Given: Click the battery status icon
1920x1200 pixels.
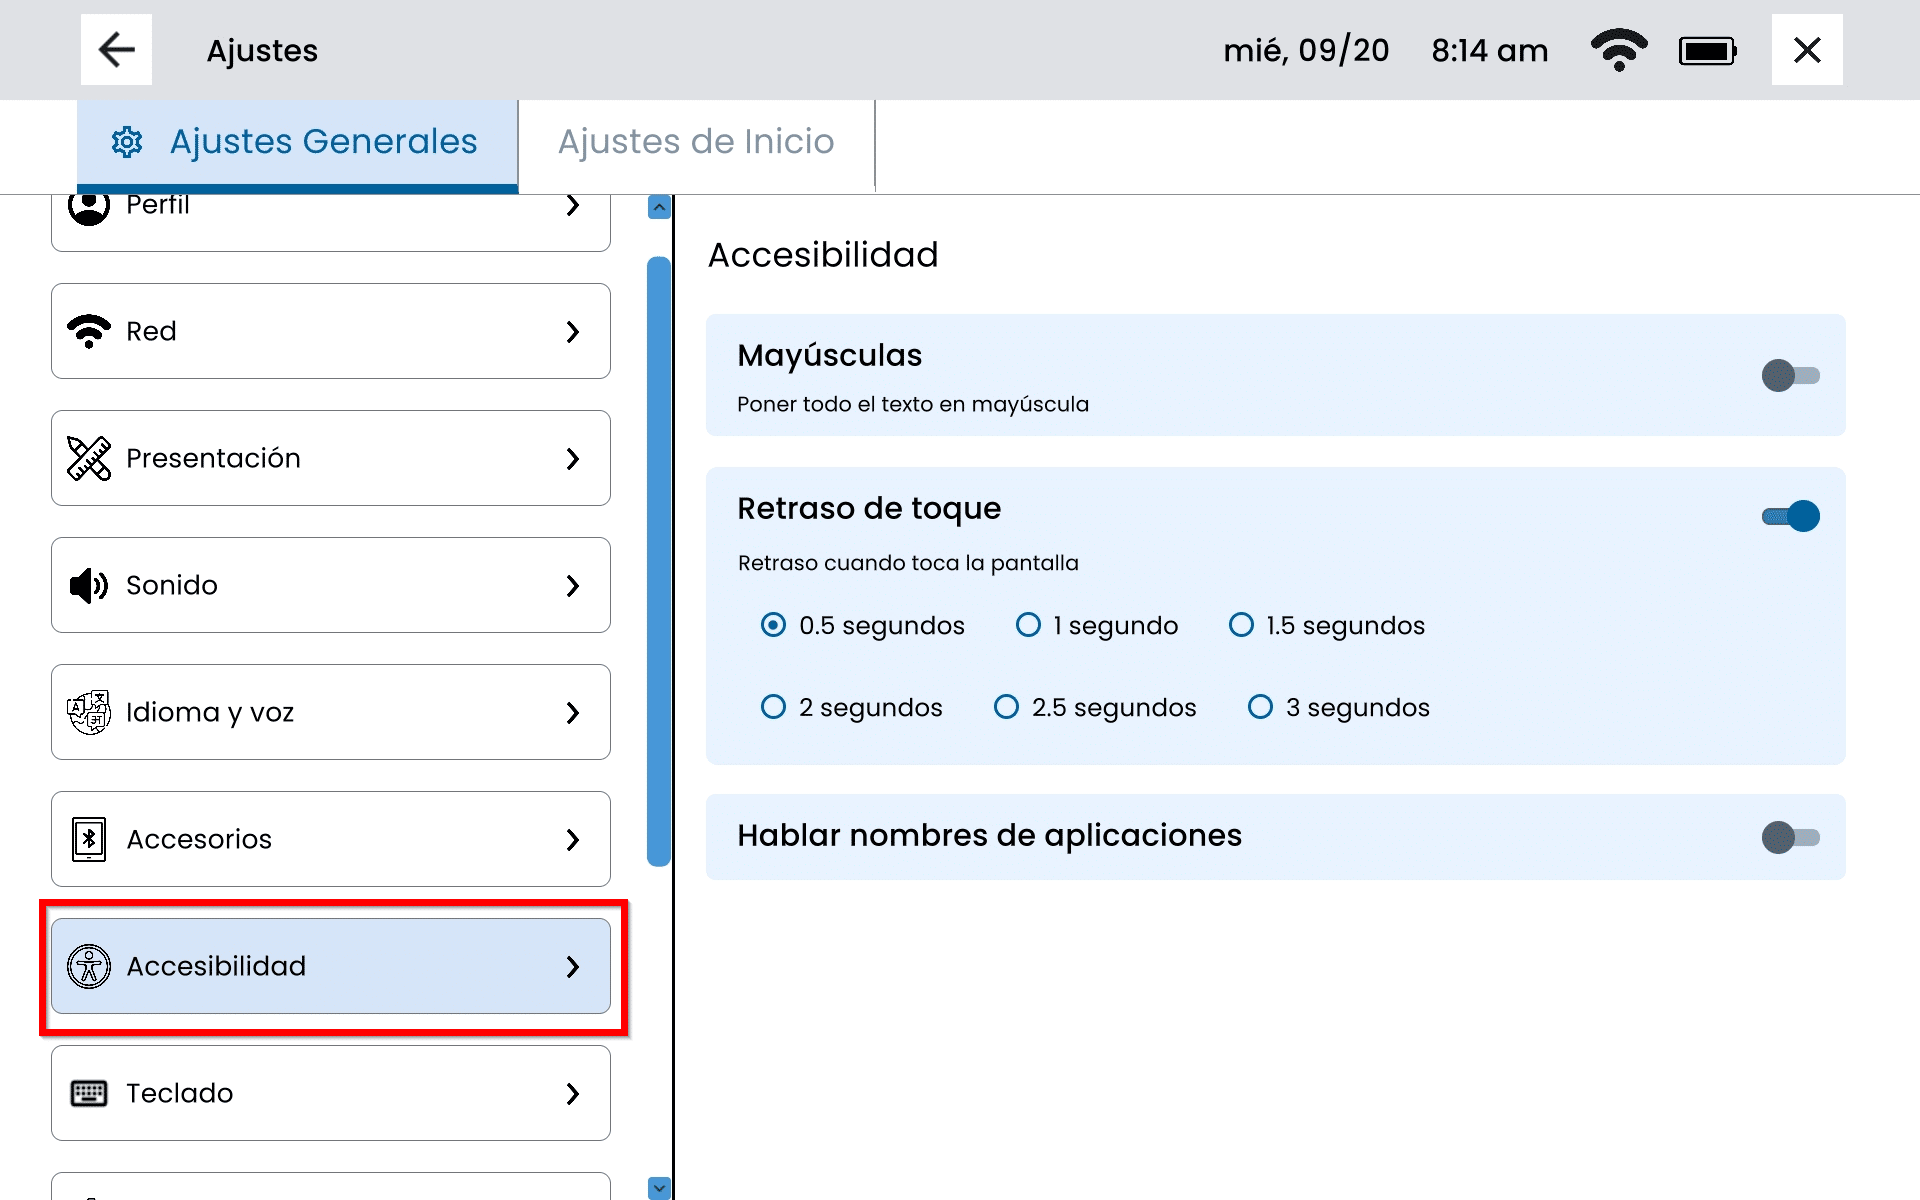Looking at the screenshot, I should click(x=1707, y=50).
